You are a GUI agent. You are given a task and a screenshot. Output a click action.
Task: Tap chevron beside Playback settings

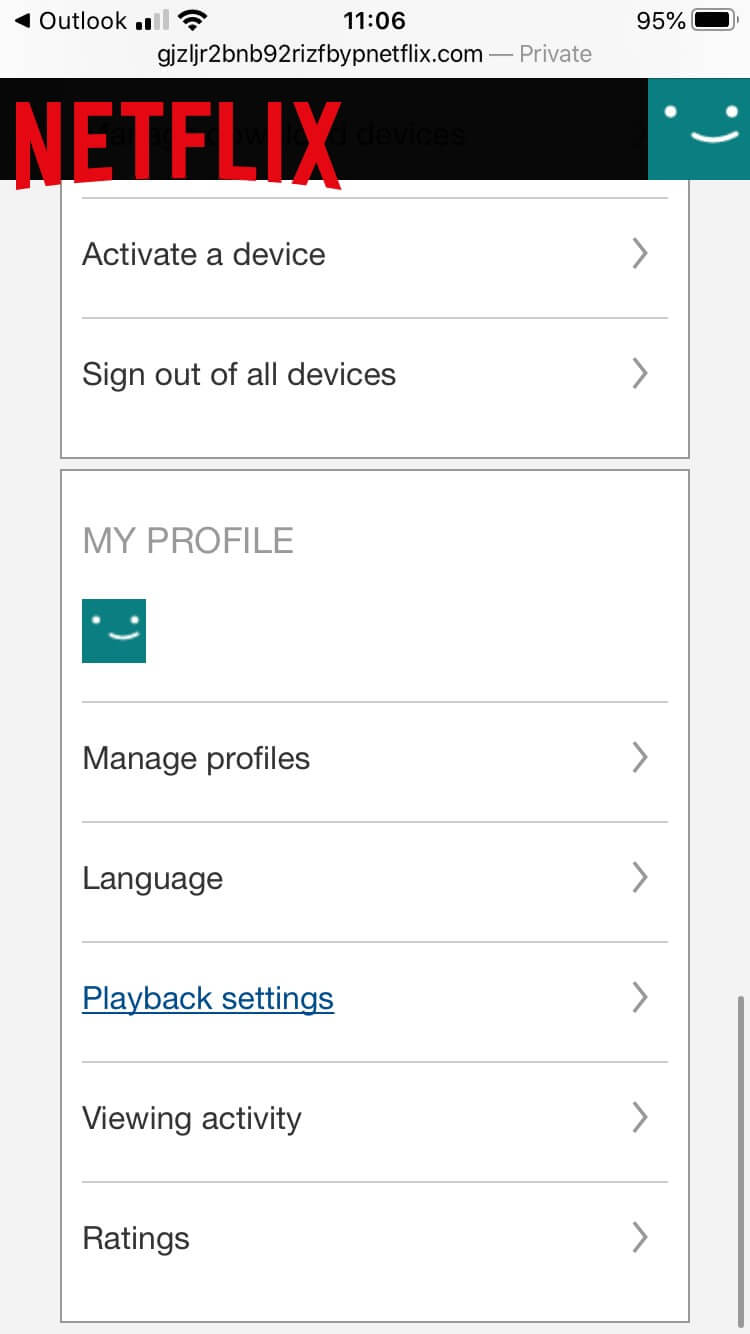tap(641, 998)
